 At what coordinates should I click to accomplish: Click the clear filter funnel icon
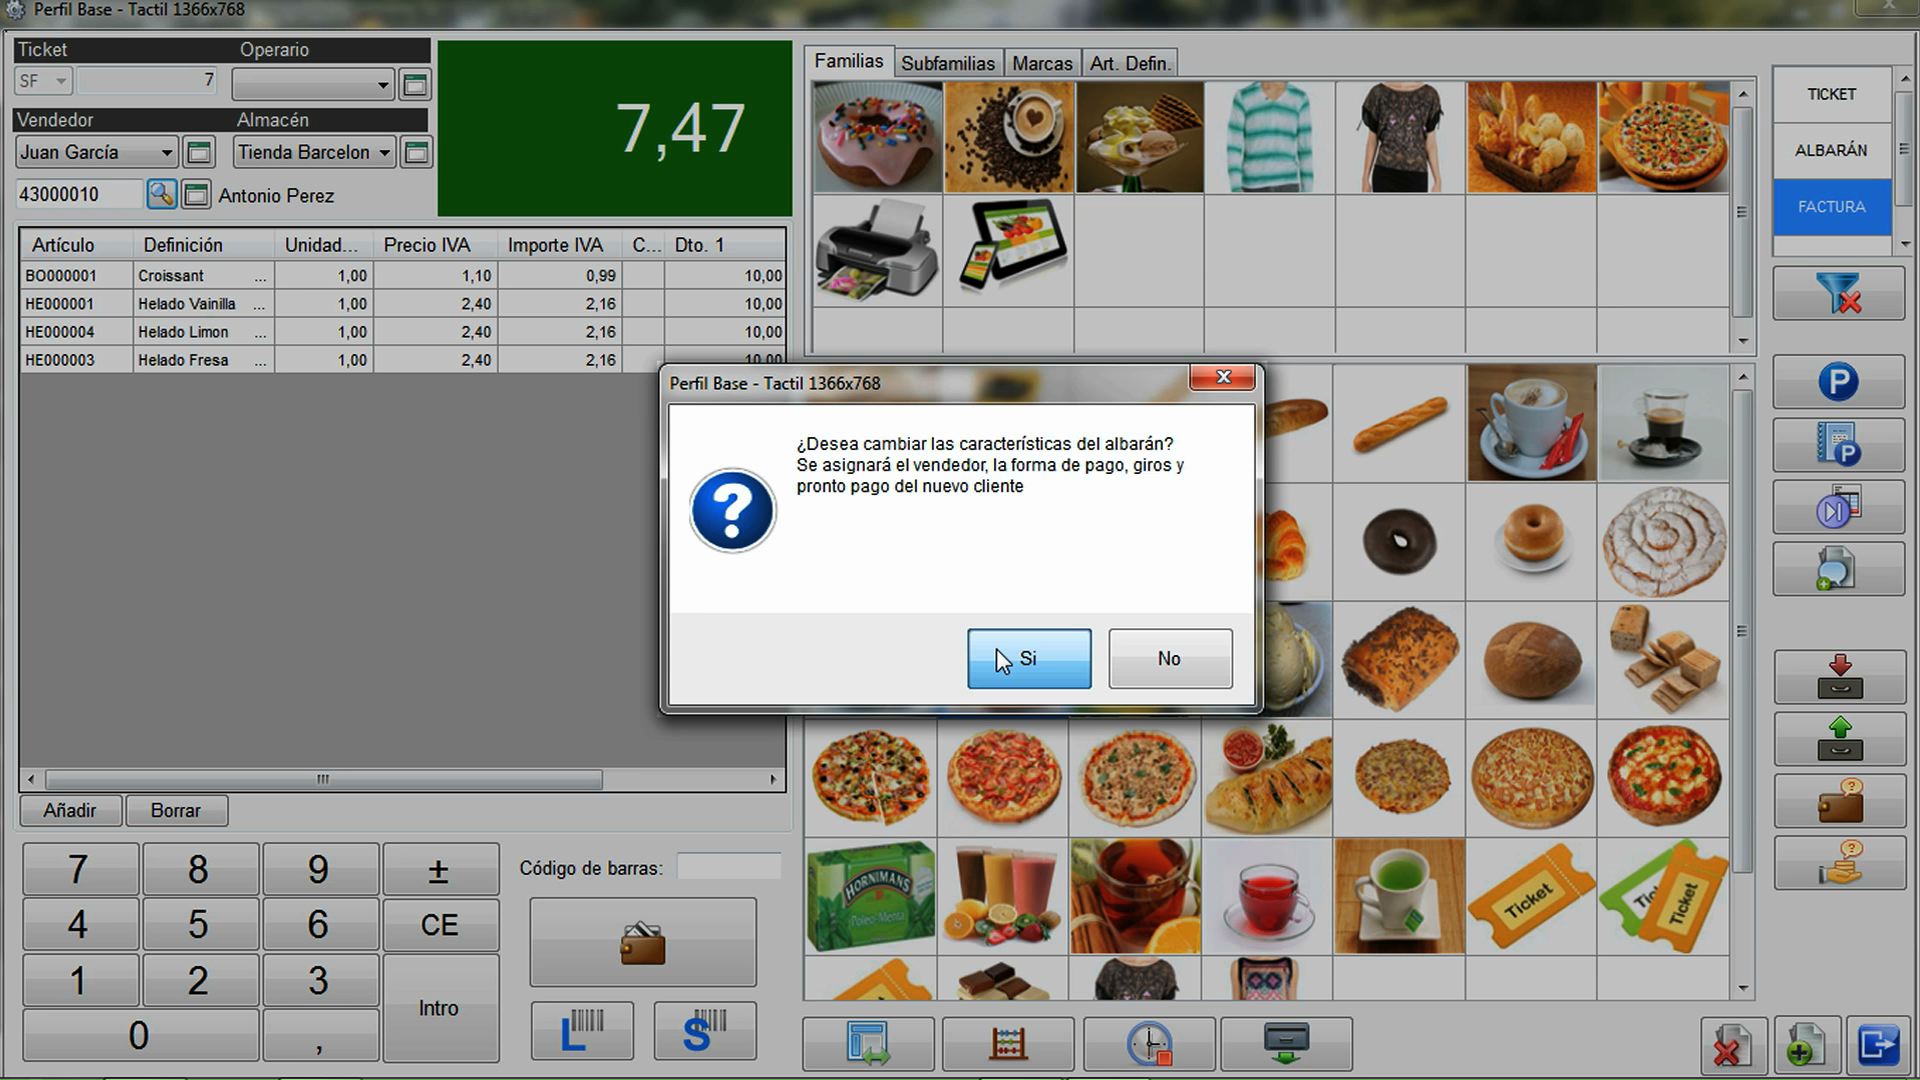coord(1838,294)
